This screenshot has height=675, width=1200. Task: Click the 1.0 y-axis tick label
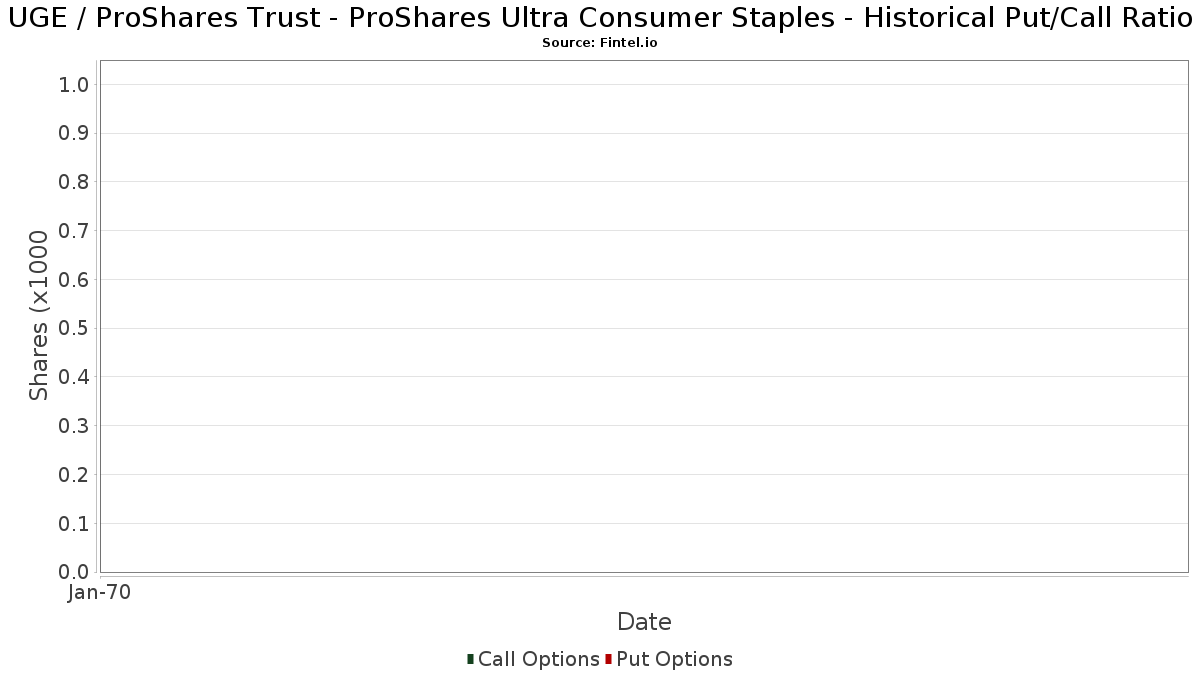74,84
